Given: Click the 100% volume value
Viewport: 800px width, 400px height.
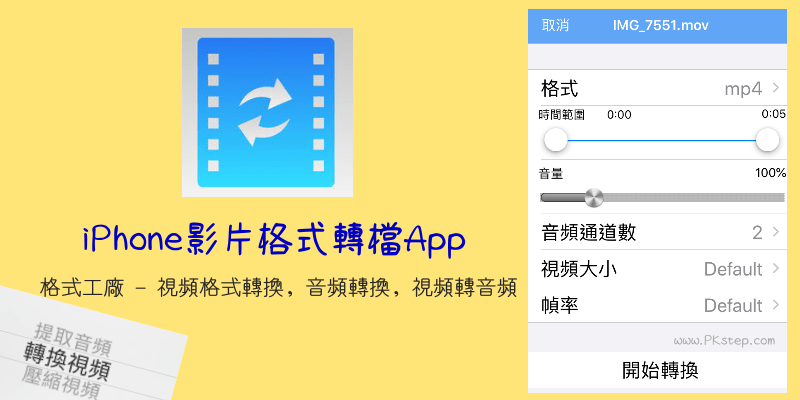Looking at the screenshot, I should coord(770,173).
